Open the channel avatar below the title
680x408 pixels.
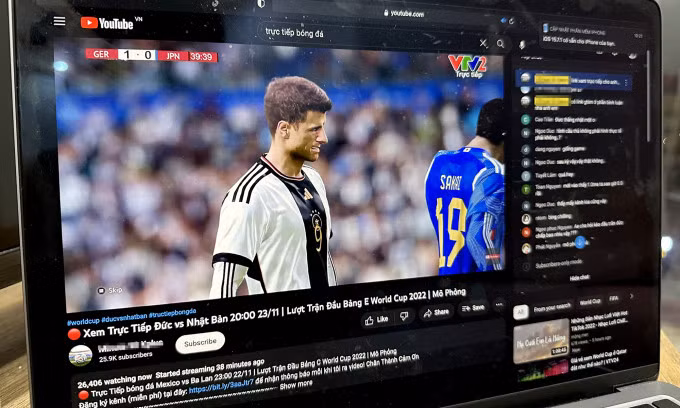pos(80,356)
